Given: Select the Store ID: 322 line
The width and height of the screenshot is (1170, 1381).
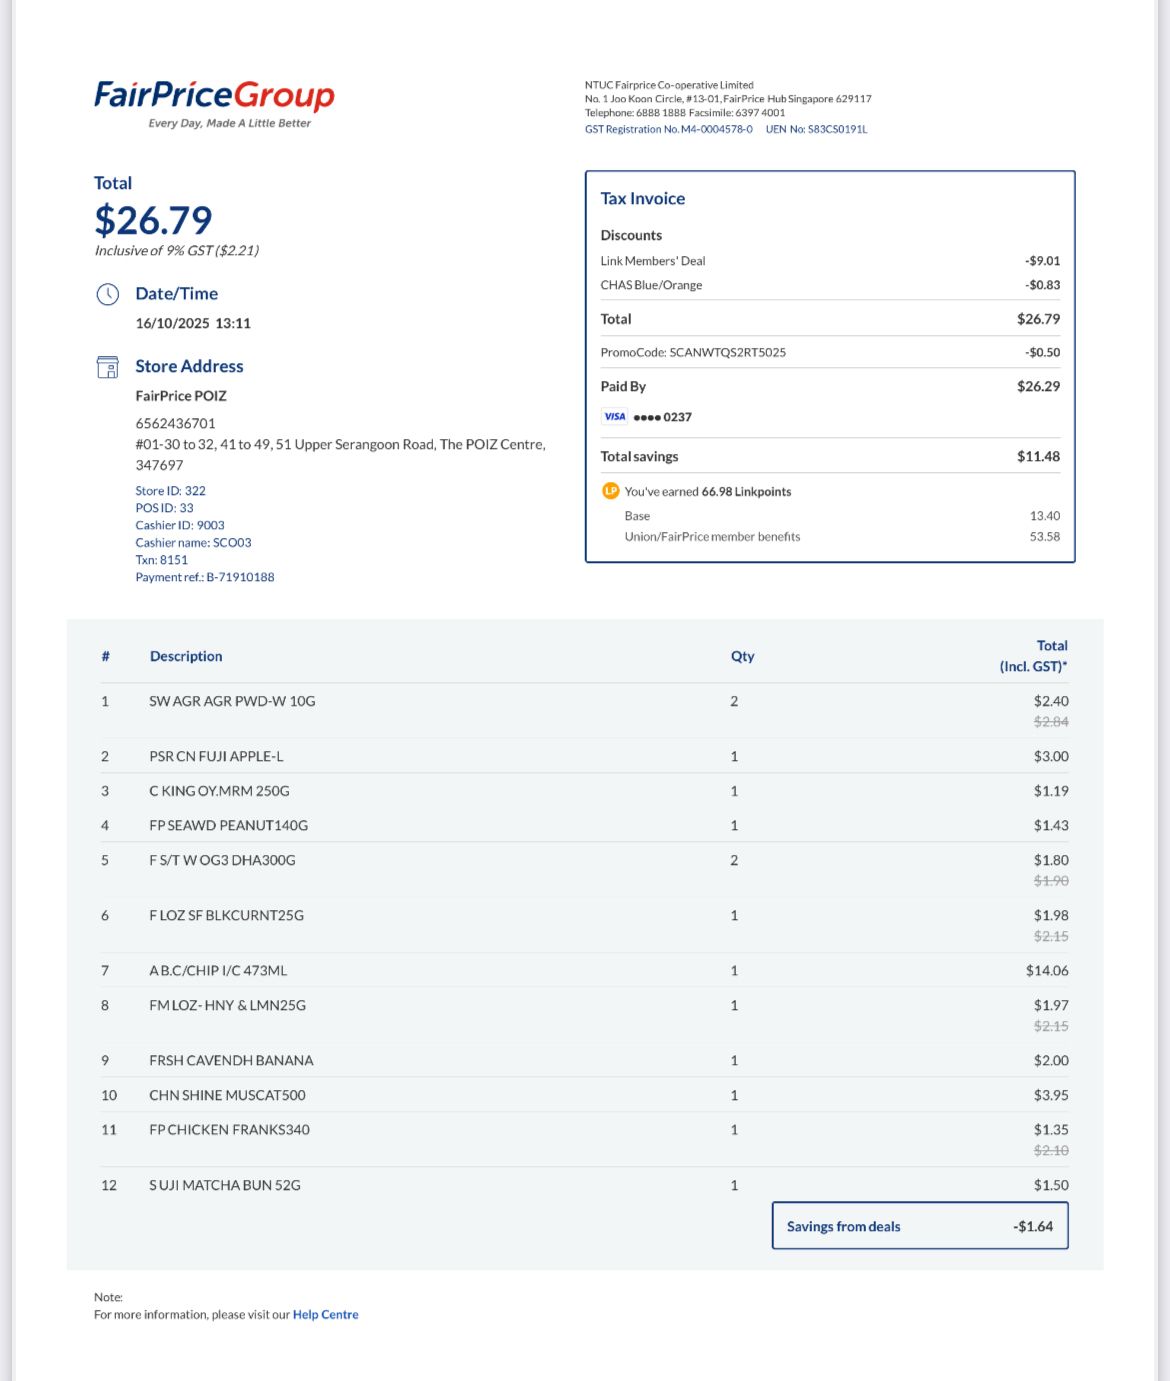Looking at the screenshot, I should [x=171, y=491].
